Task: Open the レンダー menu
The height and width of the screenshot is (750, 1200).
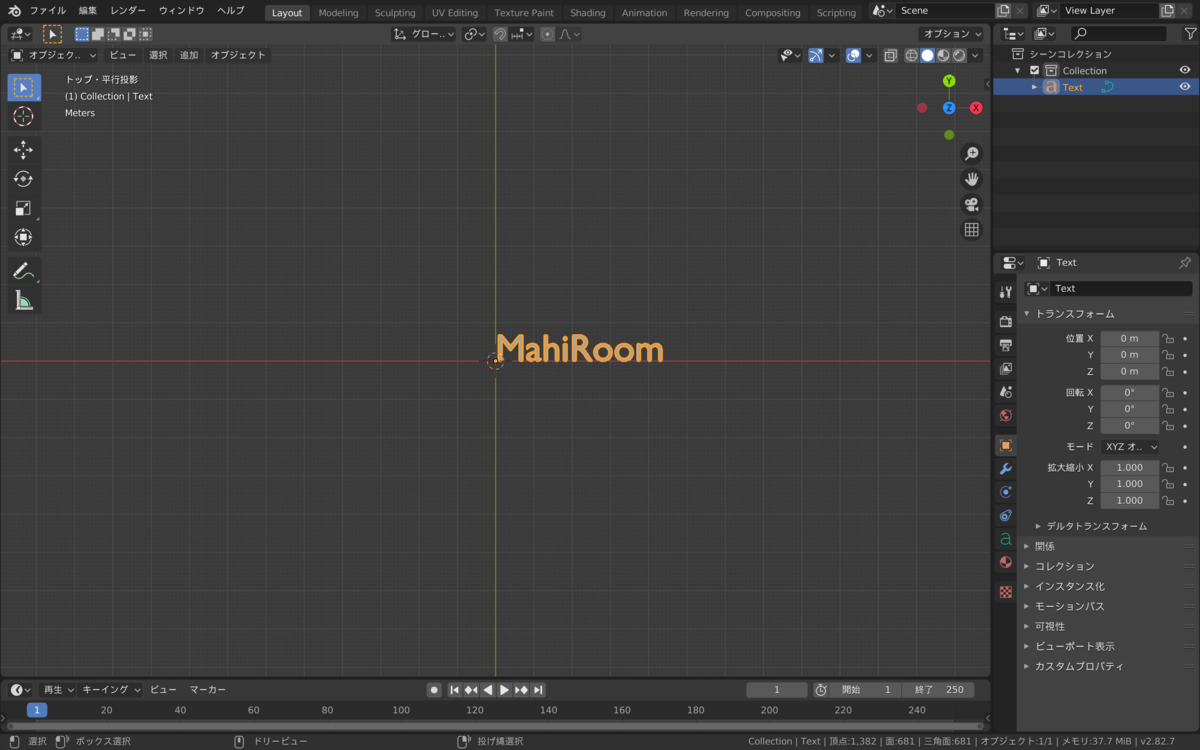Action: pyautogui.click(x=128, y=11)
